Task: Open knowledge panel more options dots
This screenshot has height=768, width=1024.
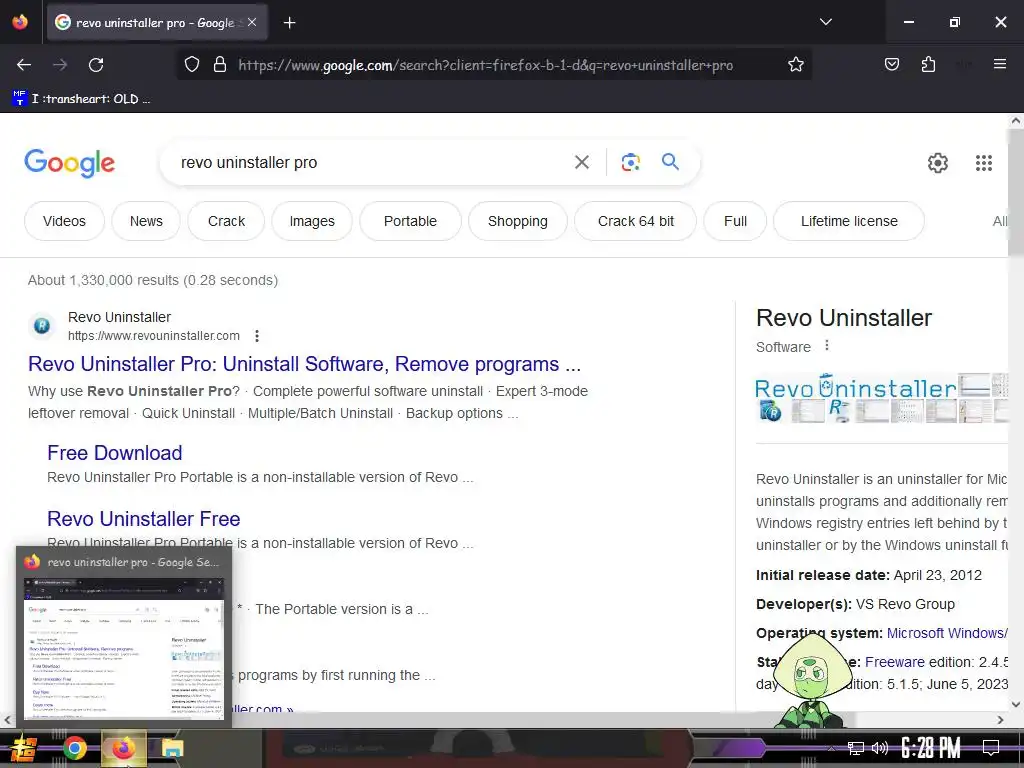Action: pos(827,345)
